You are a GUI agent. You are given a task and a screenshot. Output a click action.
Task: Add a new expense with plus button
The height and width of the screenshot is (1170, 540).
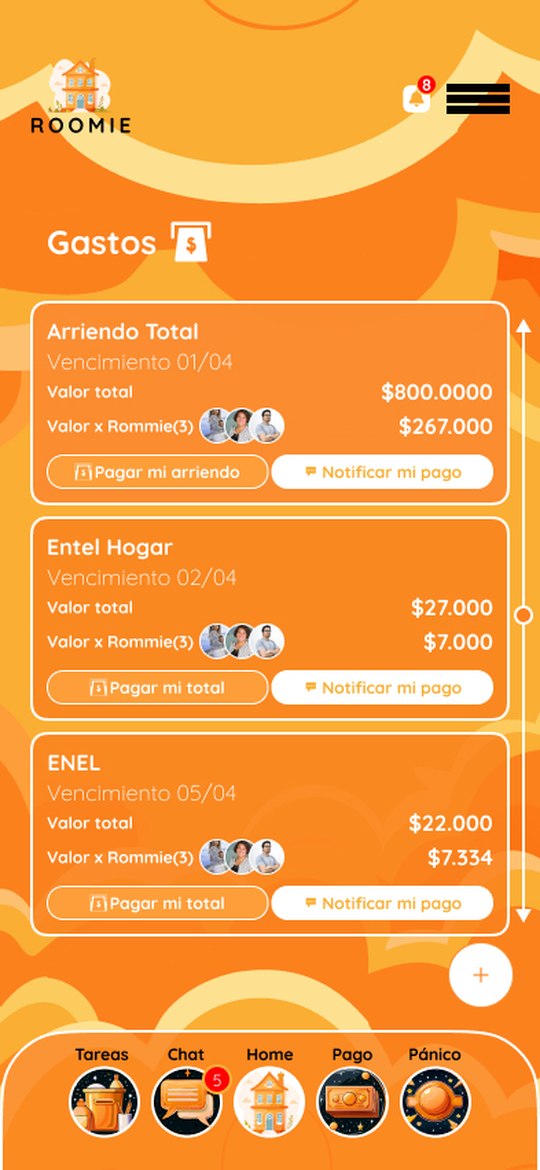point(481,975)
